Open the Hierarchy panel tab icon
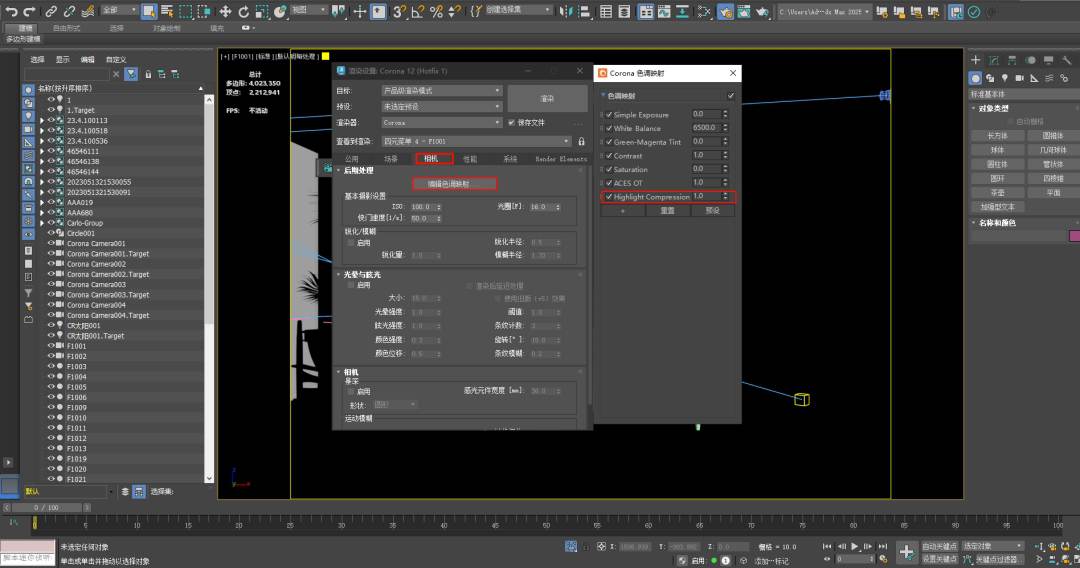The width and height of the screenshot is (1080, 568). [x=1012, y=61]
